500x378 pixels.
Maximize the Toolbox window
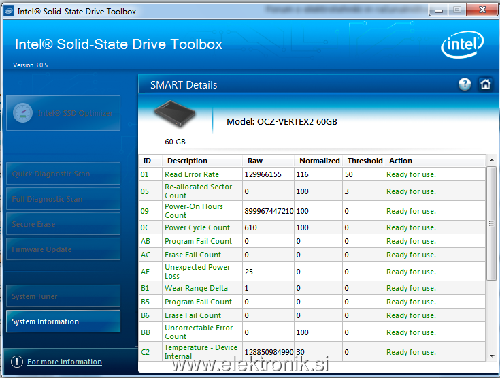[x=457, y=10]
